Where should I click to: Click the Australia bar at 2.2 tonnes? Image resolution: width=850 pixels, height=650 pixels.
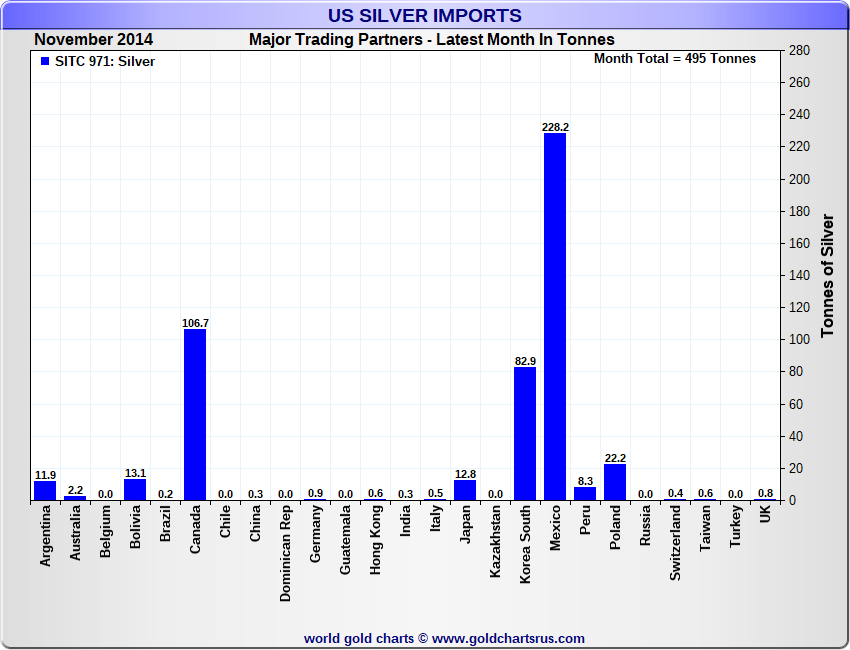(x=75, y=497)
